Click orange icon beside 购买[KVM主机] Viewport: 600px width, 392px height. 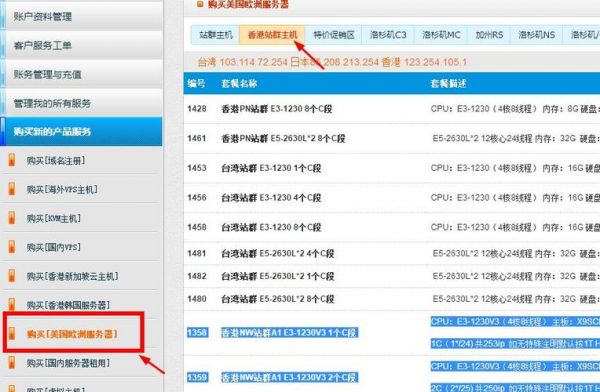[x=12, y=218]
